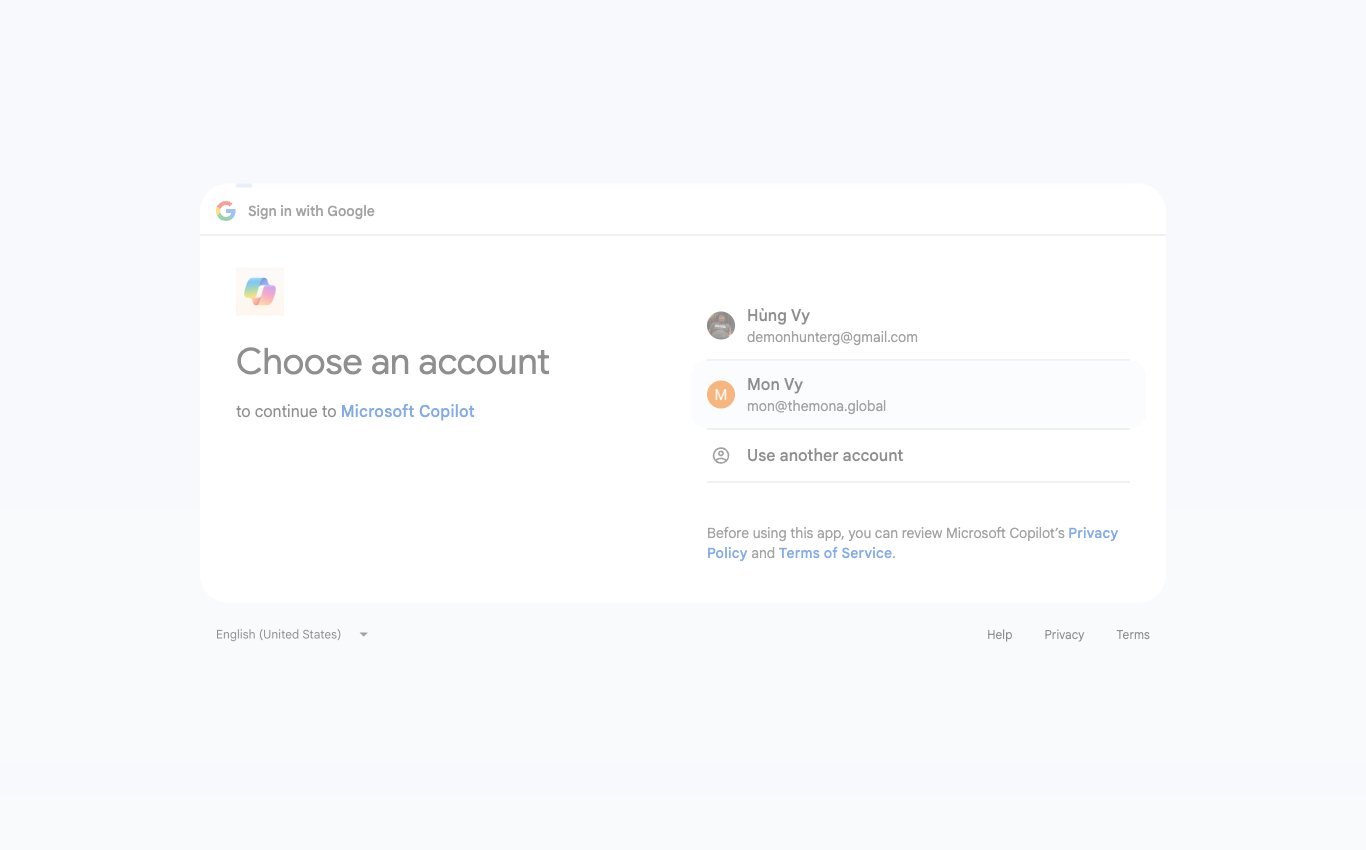1366x850 pixels.
Task: Open the Privacy footer link
Action: [x=1064, y=635]
